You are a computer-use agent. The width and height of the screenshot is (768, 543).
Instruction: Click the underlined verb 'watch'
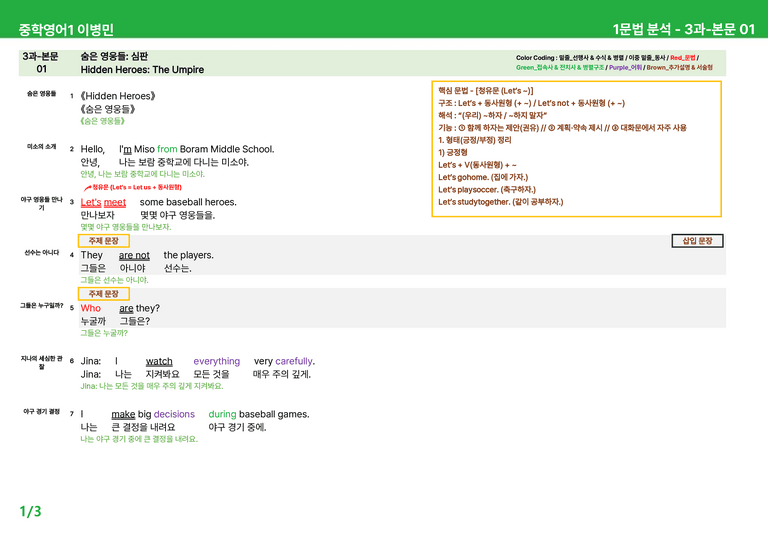pos(159,361)
